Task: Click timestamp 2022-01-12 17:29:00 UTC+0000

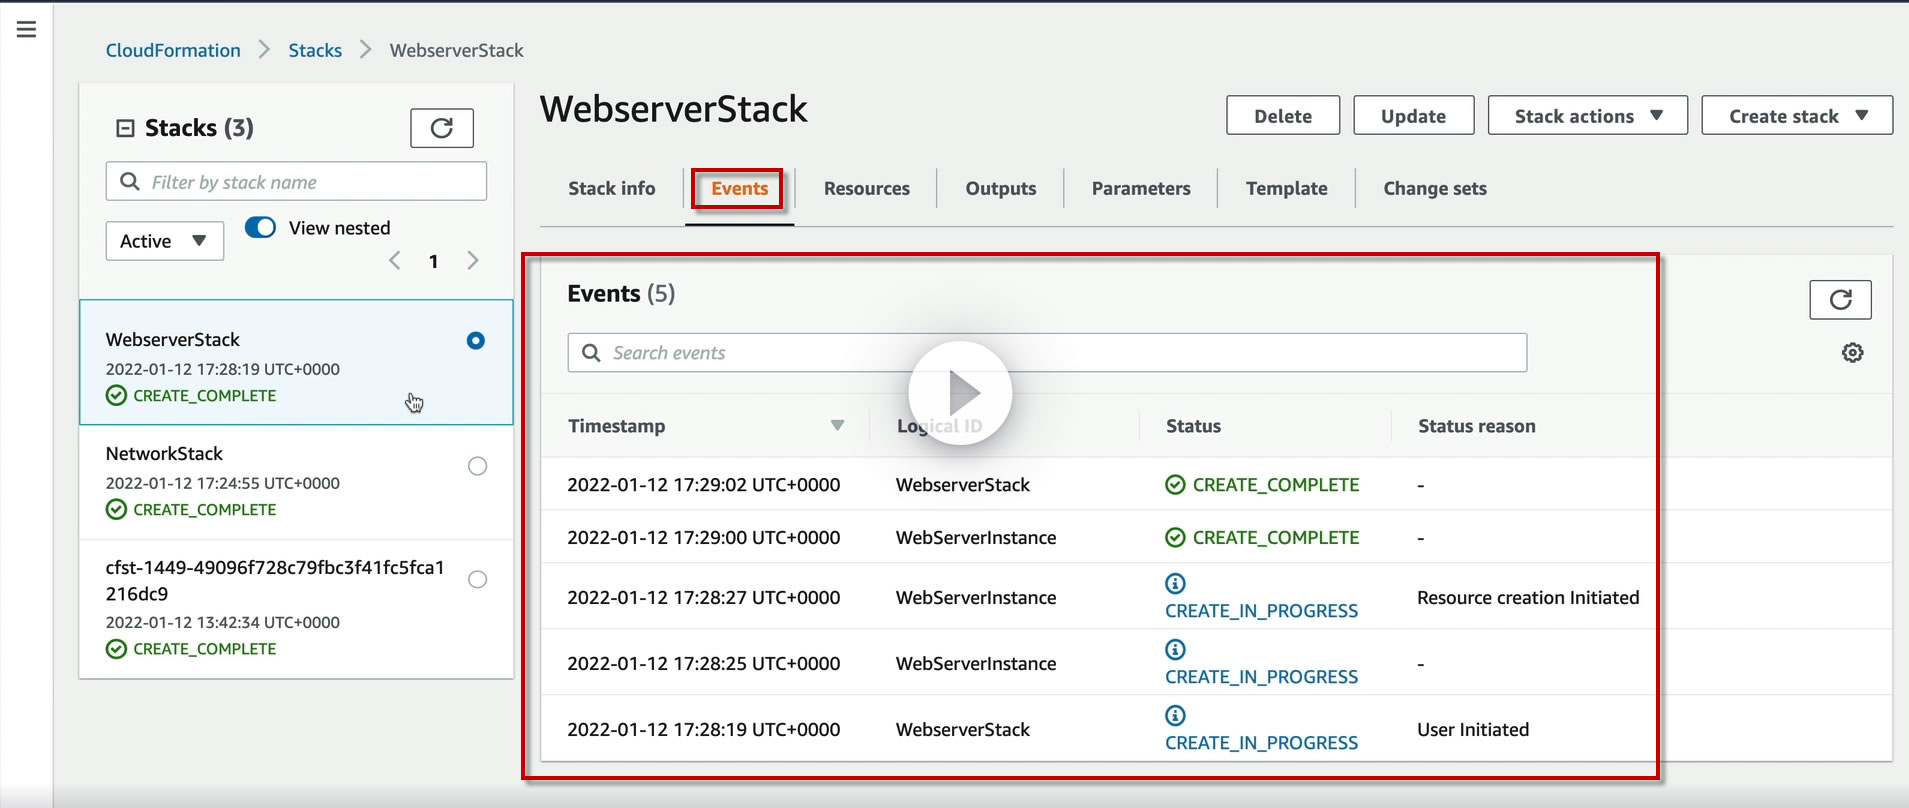Action: (x=704, y=538)
